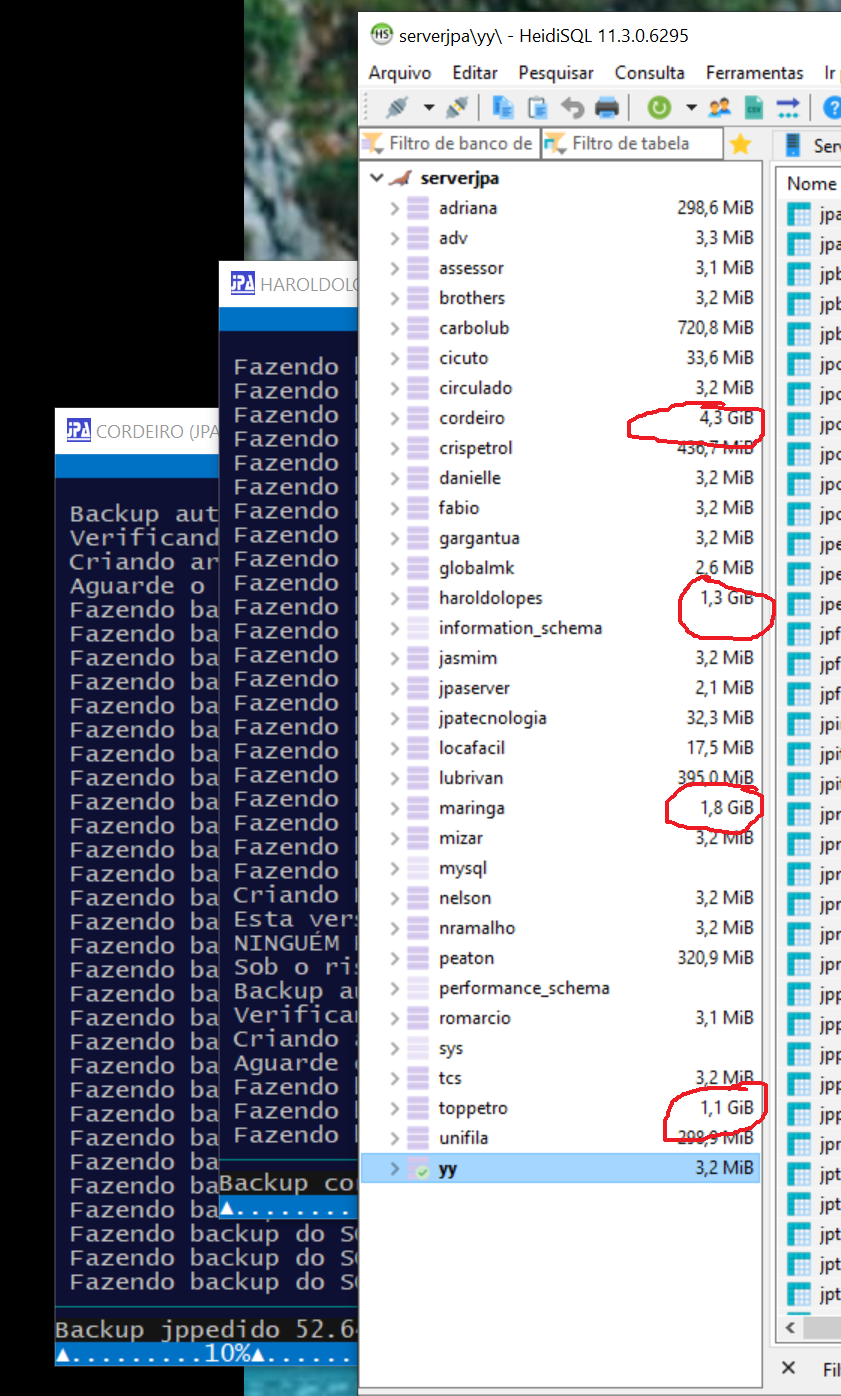Click the 32,3 MiB size of jpatecnologia

tap(720, 718)
